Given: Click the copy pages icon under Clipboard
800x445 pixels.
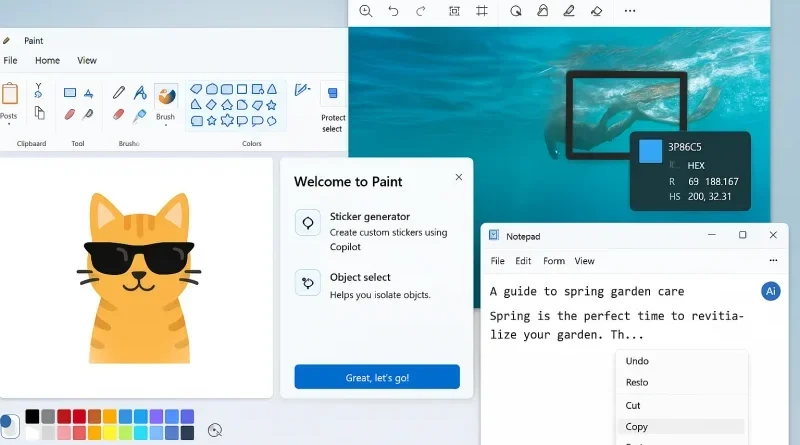Looking at the screenshot, I should (x=39, y=113).
